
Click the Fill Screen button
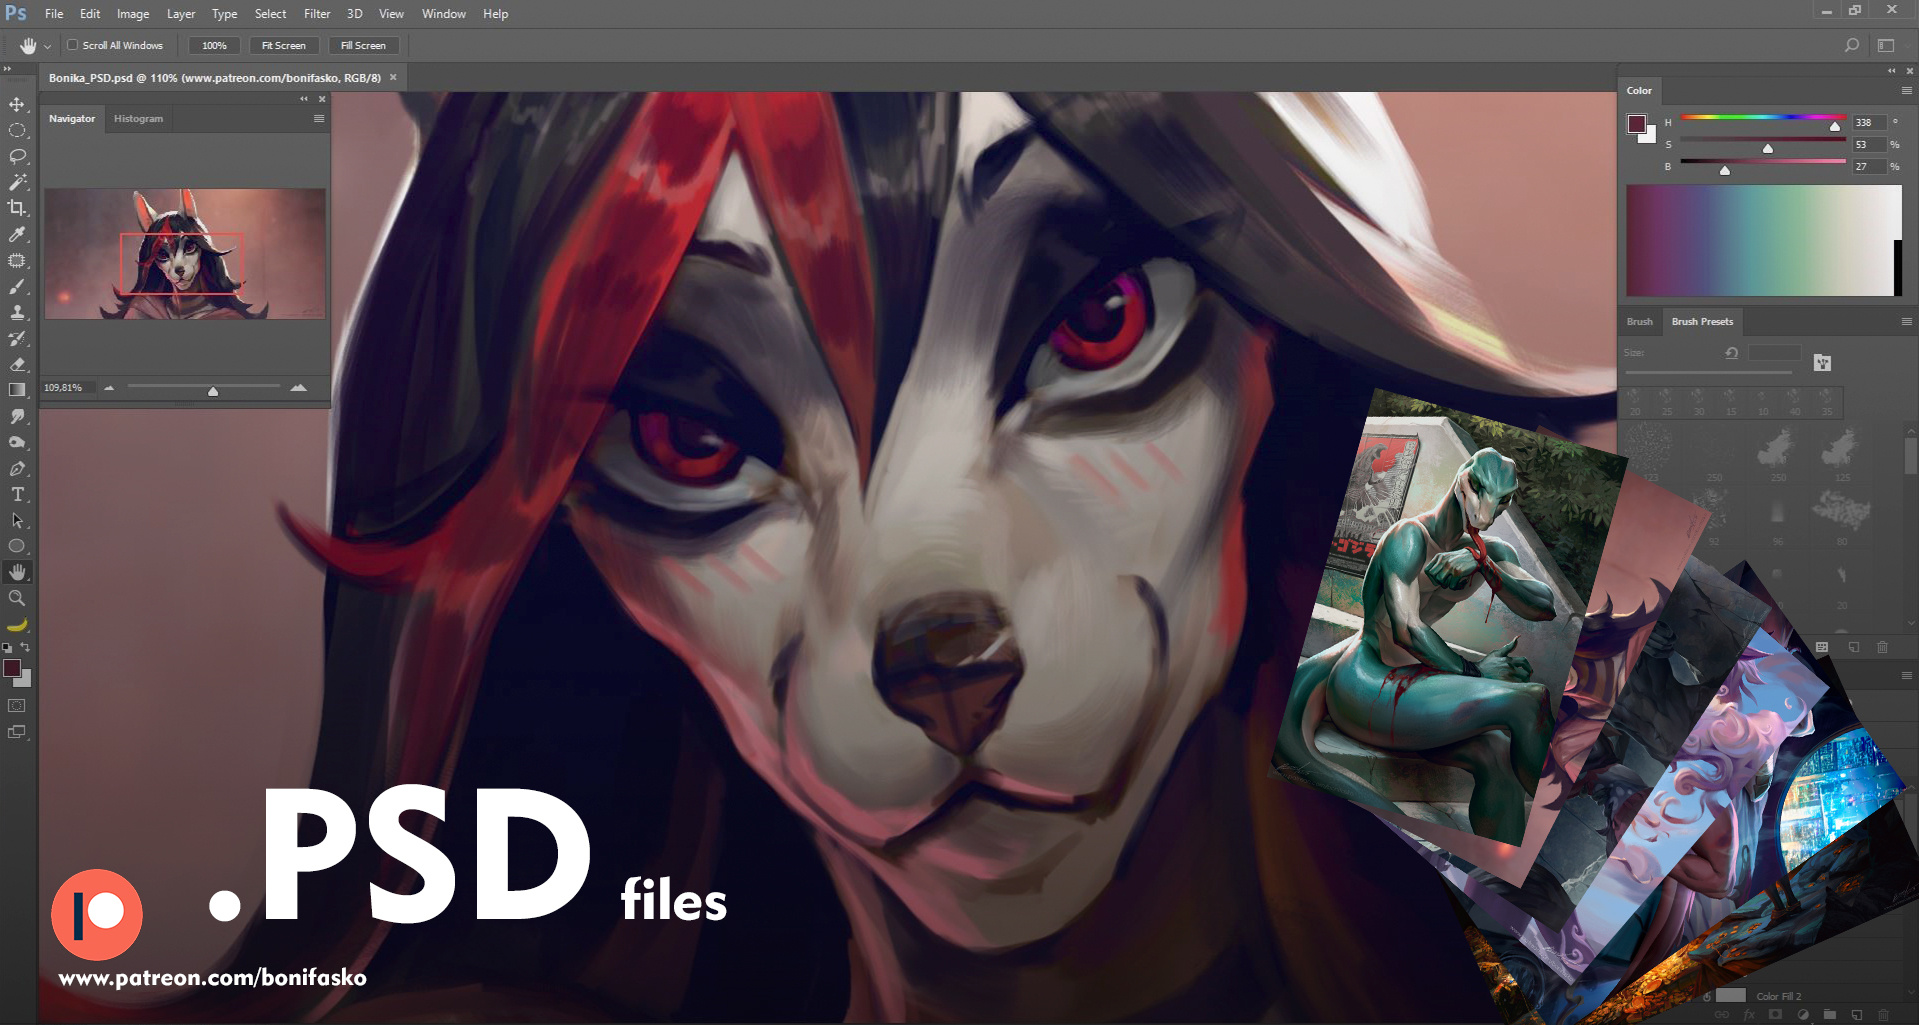click(x=363, y=46)
